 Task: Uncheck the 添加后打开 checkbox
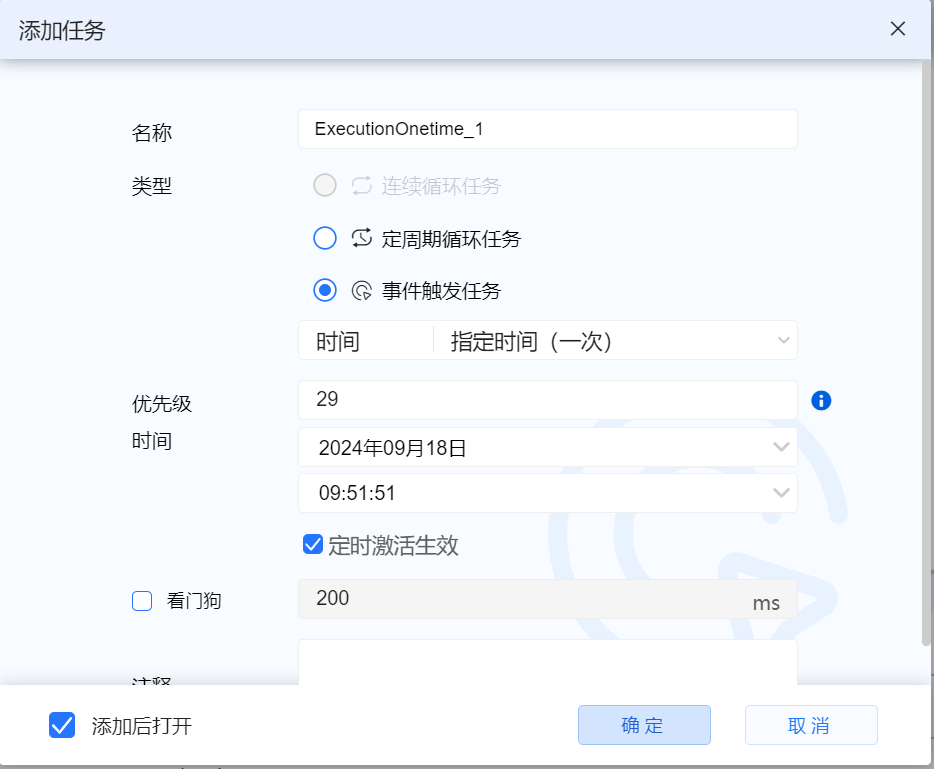[x=62, y=725]
